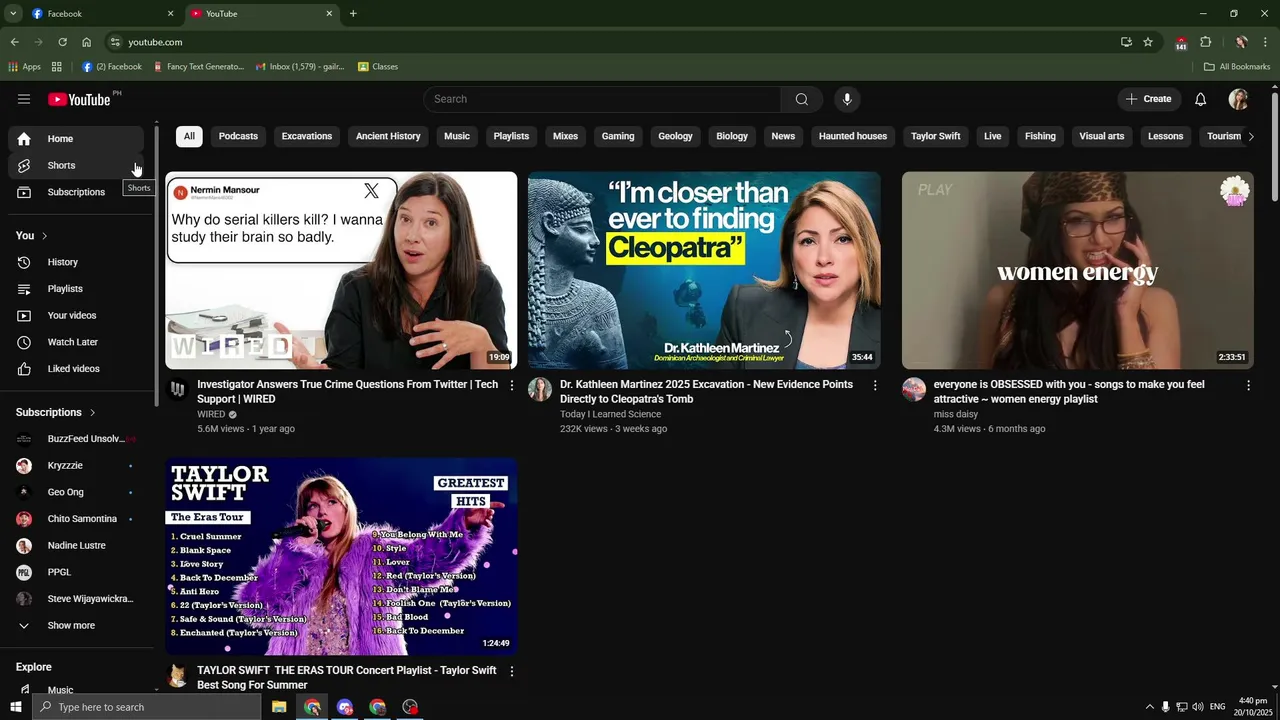Open the notifications bell
This screenshot has height=720, width=1280.
coord(1201,99)
